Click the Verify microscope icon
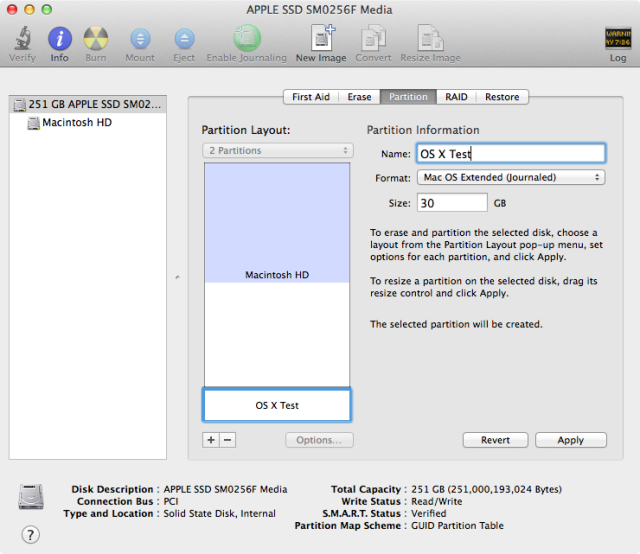The width and height of the screenshot is (640, 554). pyautogui.click(x=23, y=38)
